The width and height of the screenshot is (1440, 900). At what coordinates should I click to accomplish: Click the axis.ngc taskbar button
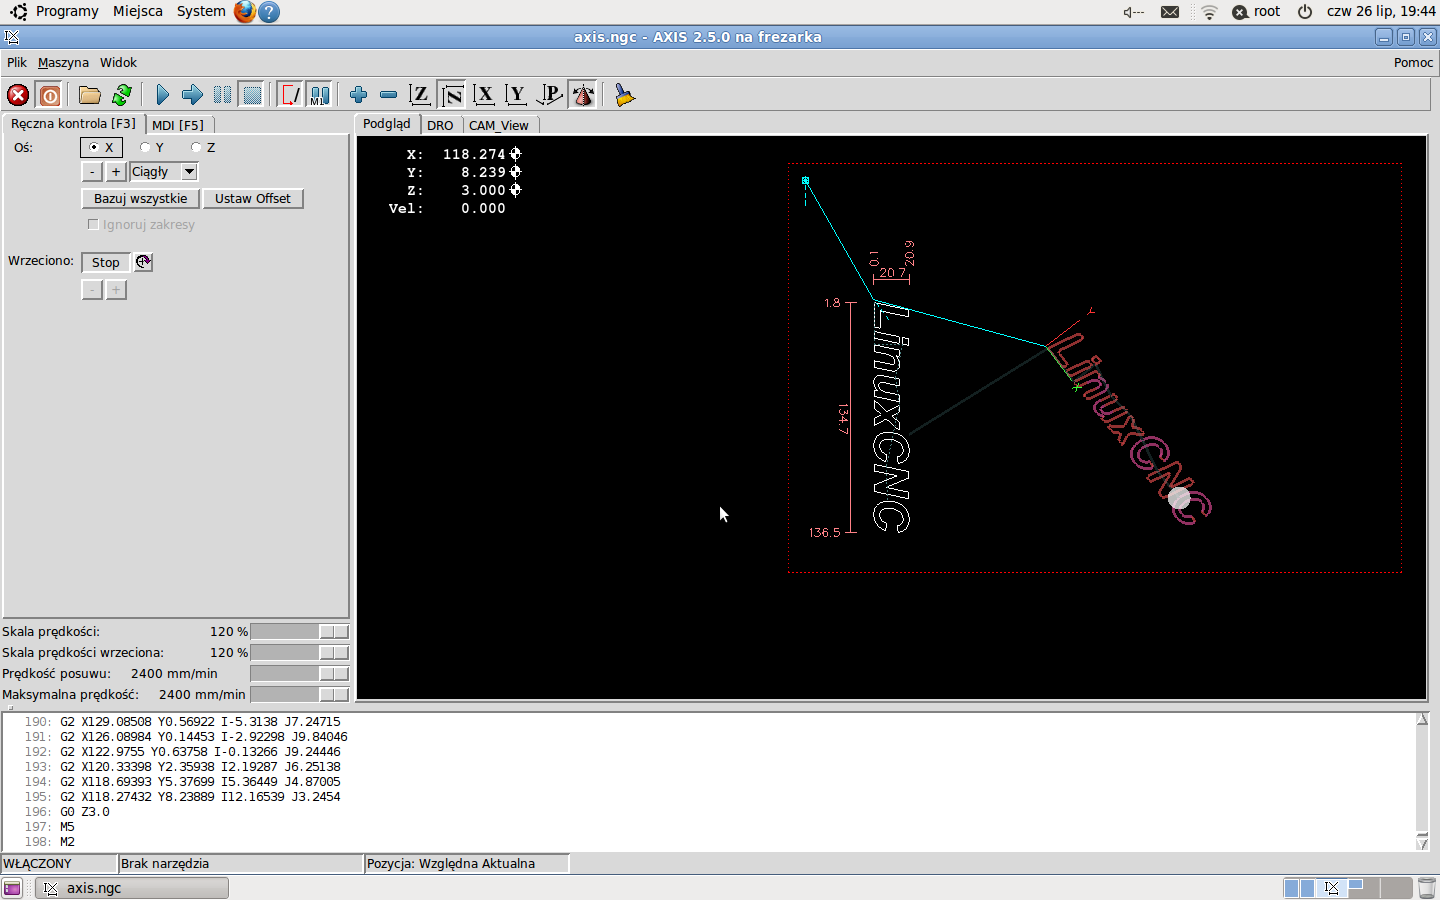[132, 888]
